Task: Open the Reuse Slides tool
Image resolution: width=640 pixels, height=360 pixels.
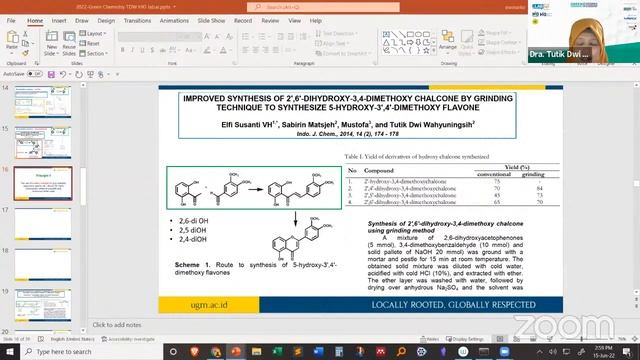Action: coord(69,43)
